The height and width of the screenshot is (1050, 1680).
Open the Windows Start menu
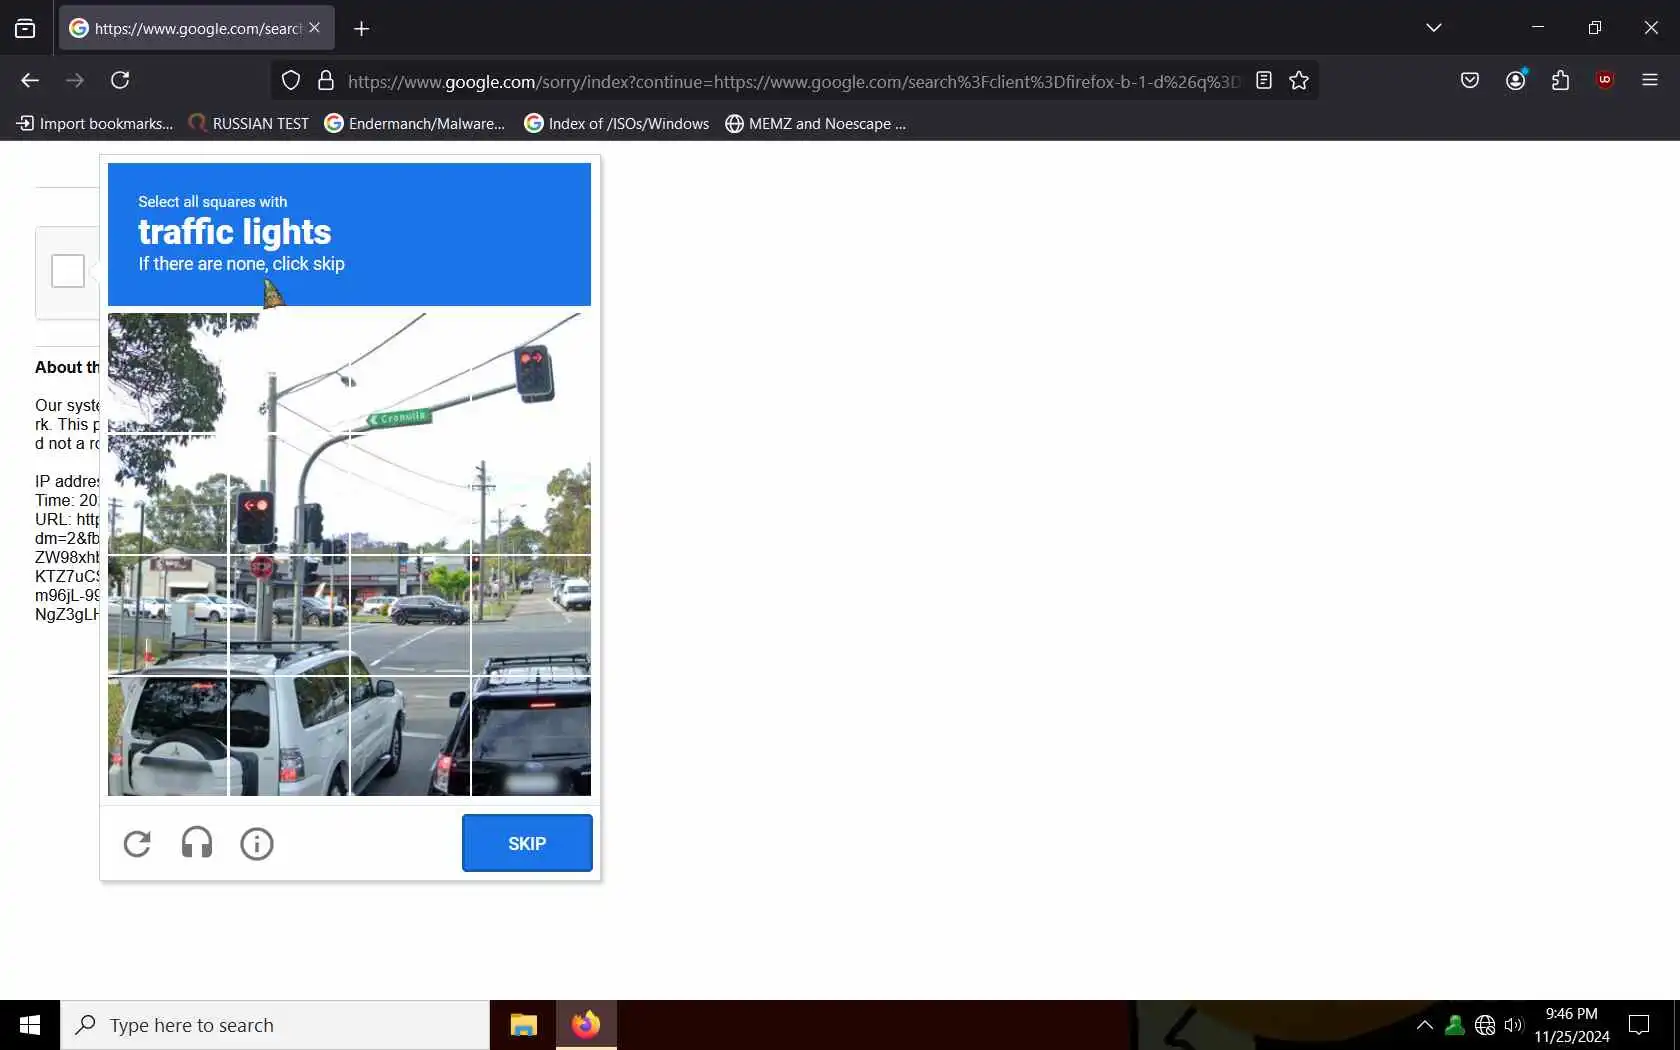click(x=30, y=1025)
